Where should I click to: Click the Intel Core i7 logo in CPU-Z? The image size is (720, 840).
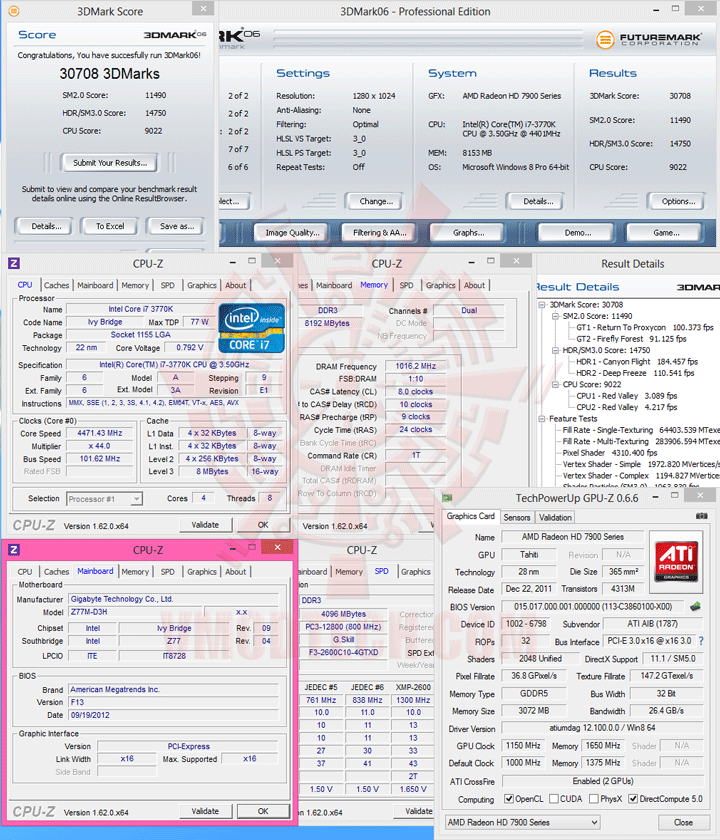pos(252,328)
